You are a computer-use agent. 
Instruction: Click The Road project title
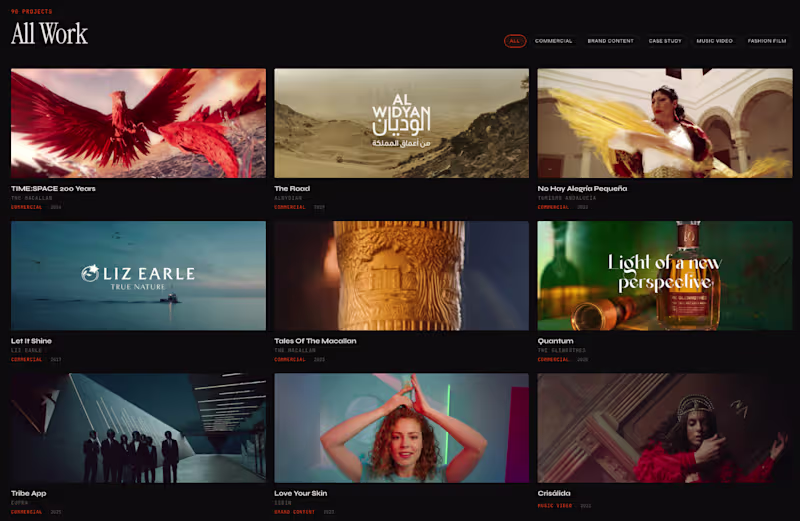(x=292, y=188)
